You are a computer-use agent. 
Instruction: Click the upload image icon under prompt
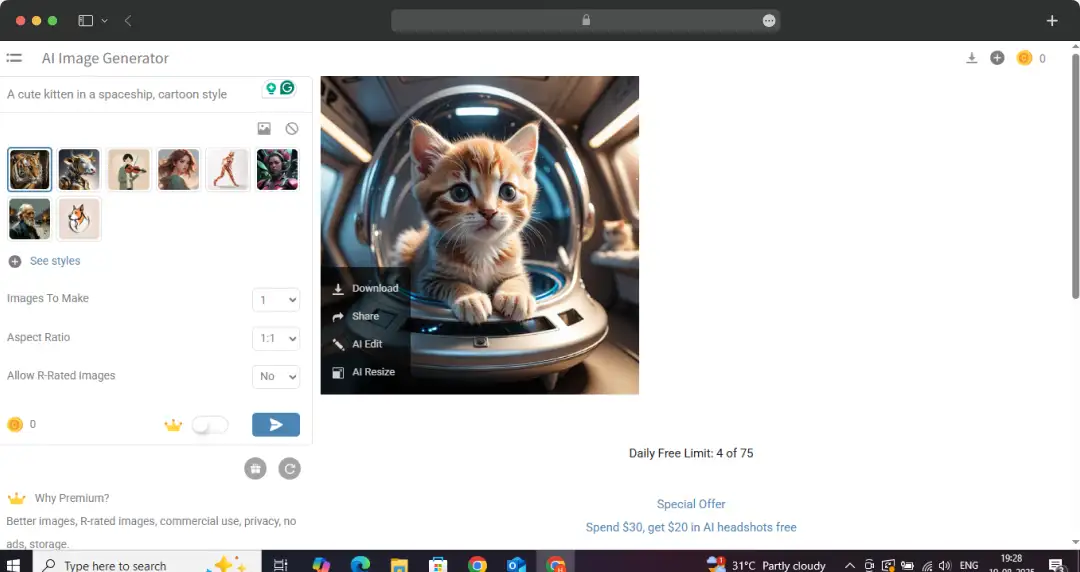click(264, 128)
